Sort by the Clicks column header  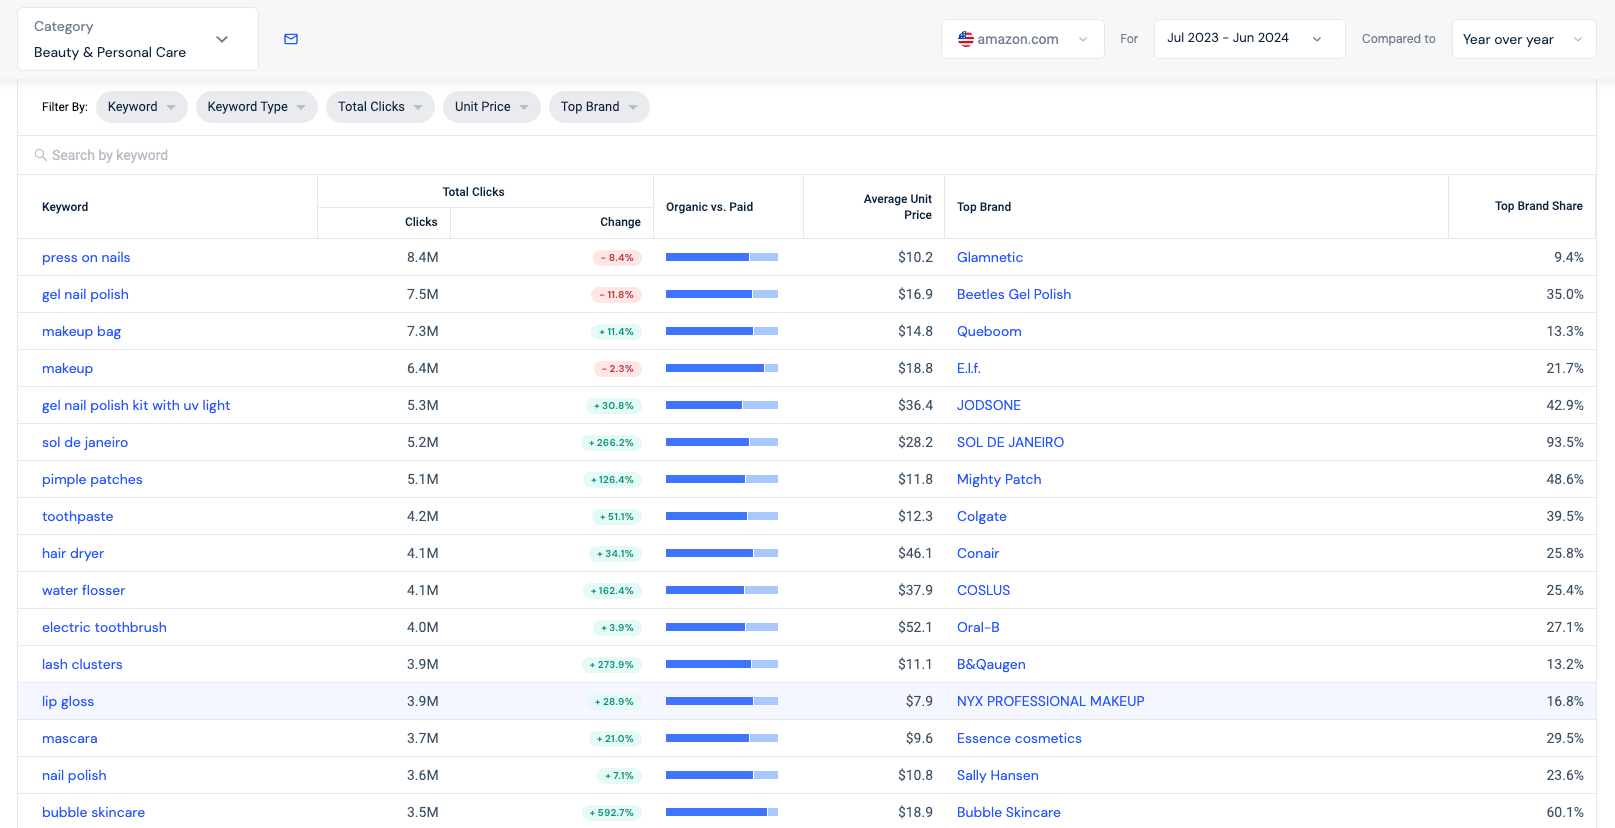421,222
